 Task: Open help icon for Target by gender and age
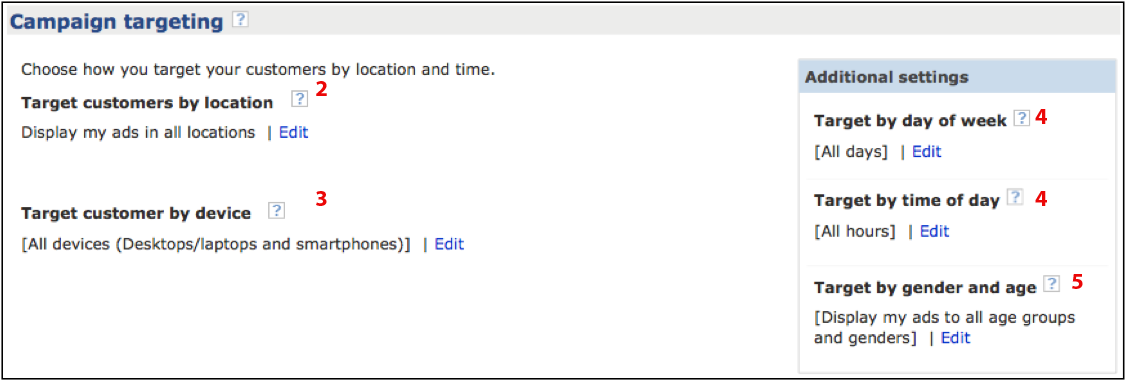1051,284
